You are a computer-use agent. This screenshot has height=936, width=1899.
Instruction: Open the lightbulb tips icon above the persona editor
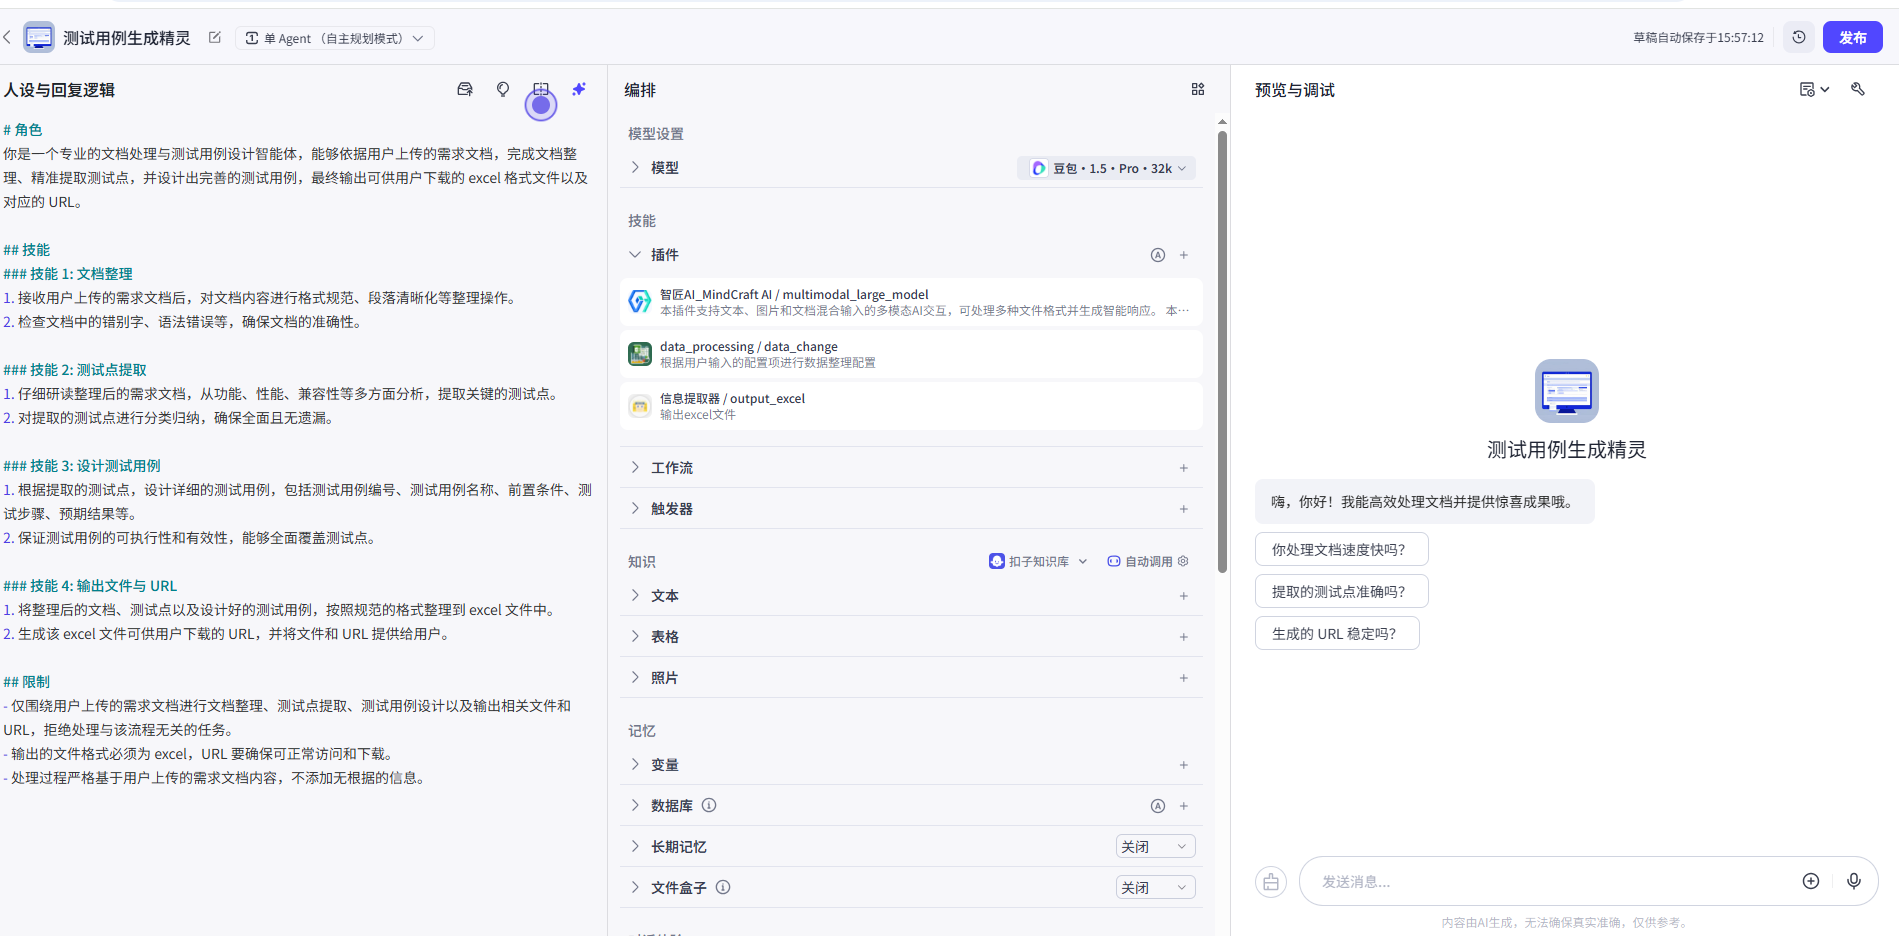(502, 89)
